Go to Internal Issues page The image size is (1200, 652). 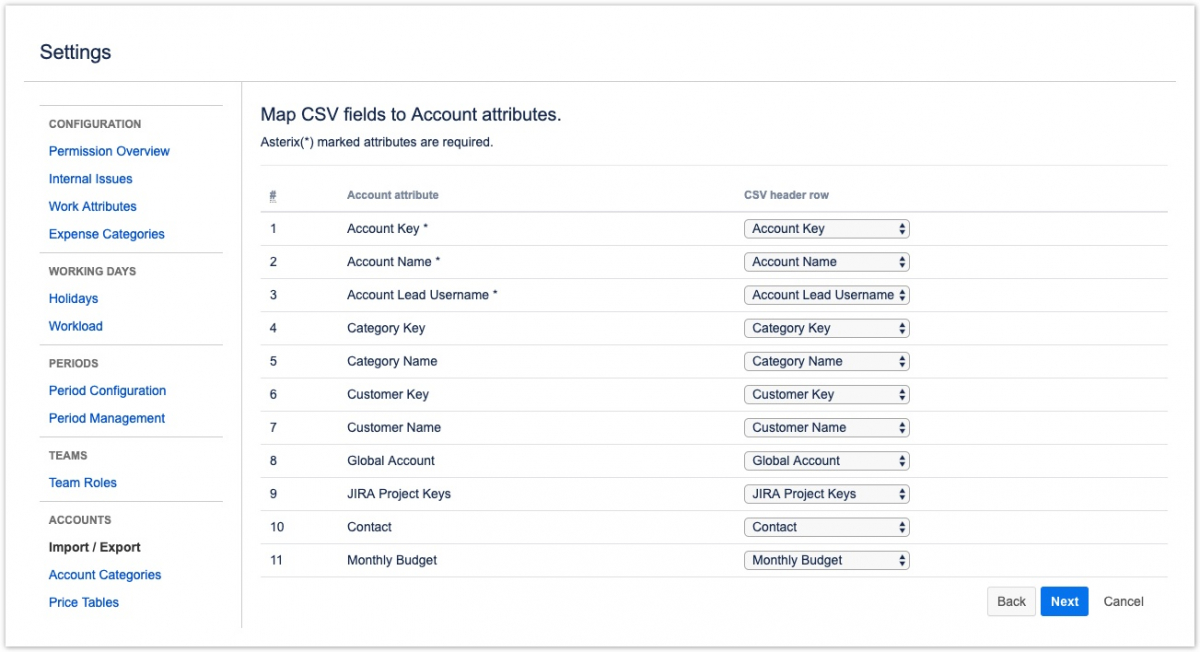click(90, 179)
